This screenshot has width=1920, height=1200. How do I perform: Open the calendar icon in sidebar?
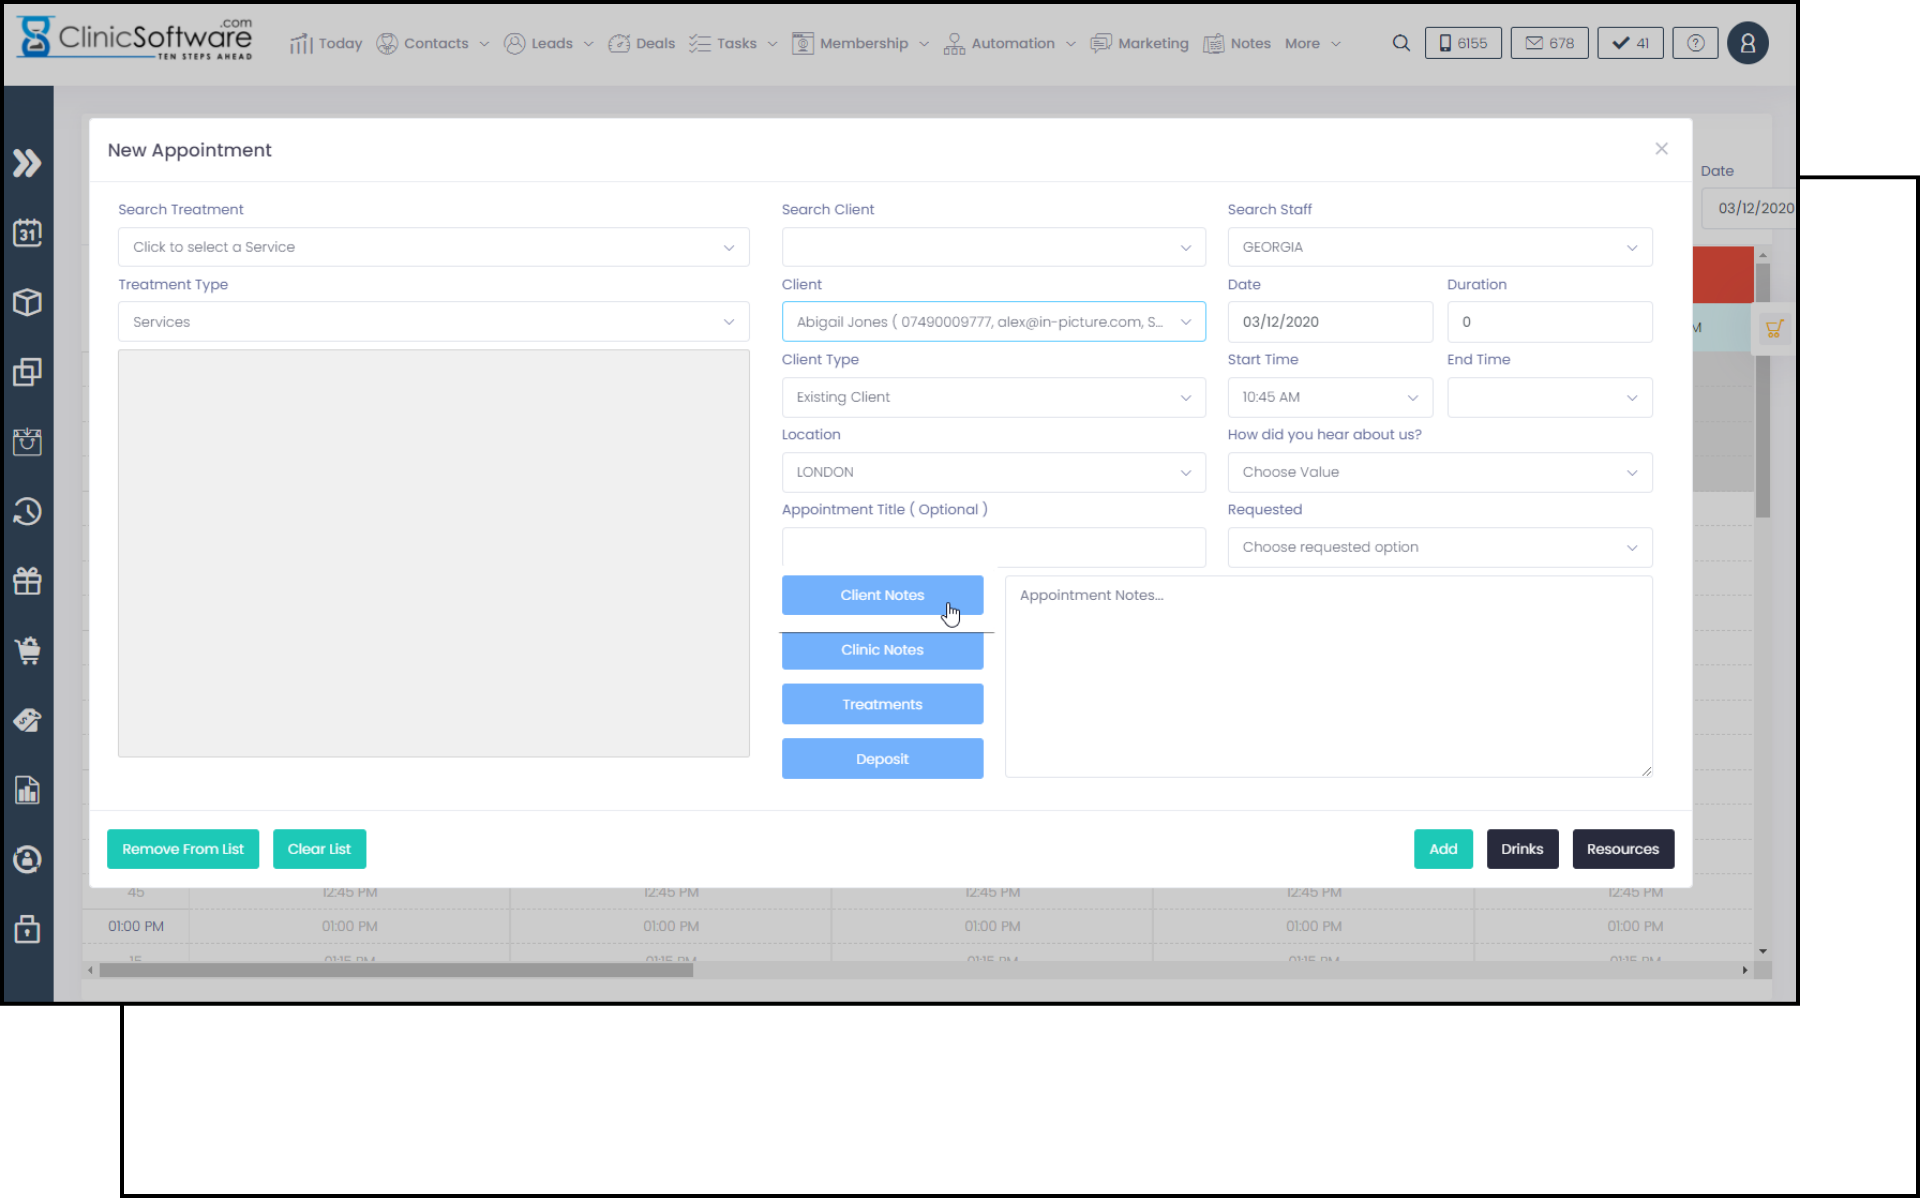pos(27,233)
